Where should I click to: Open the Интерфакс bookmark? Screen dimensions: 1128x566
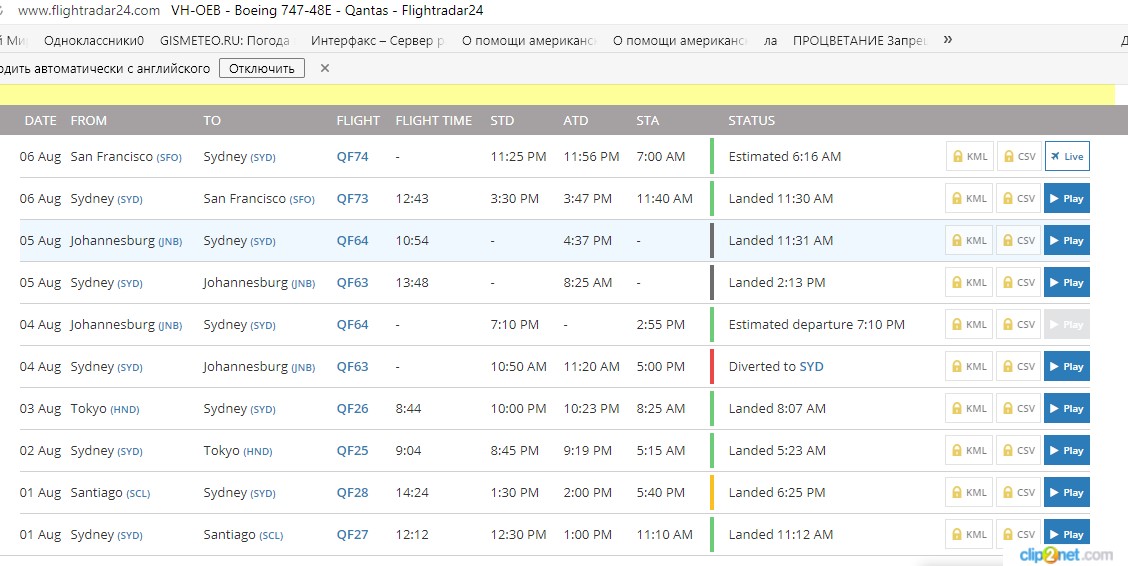tap(378, 41)
